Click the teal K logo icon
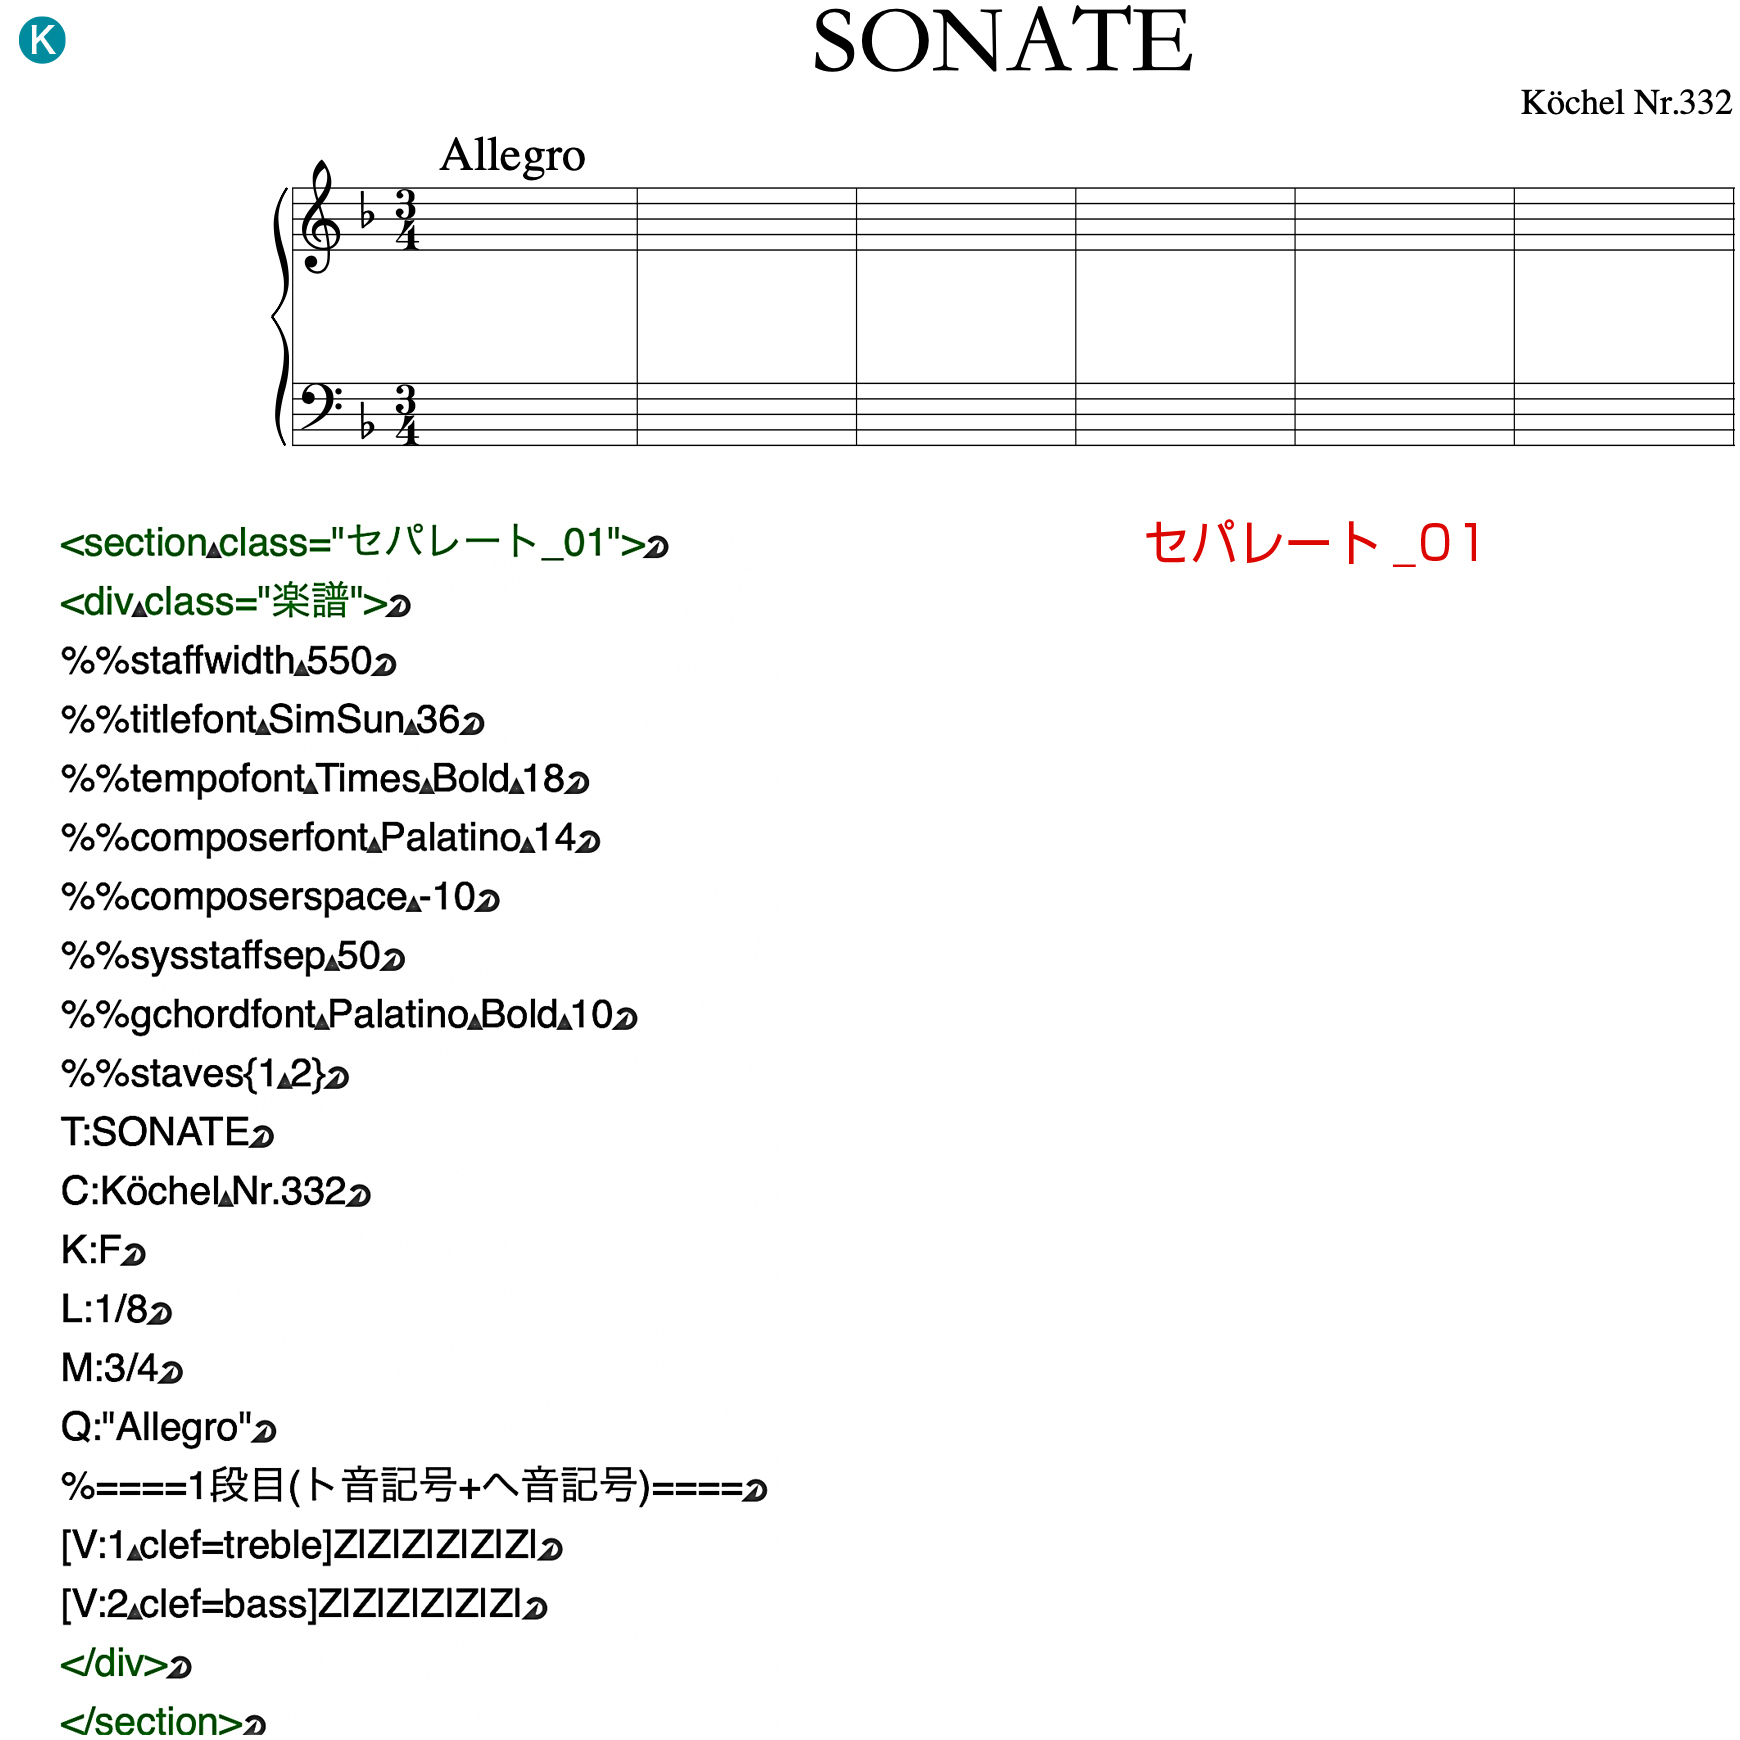The image size is (1740, 1740). (x=42, y=41)
